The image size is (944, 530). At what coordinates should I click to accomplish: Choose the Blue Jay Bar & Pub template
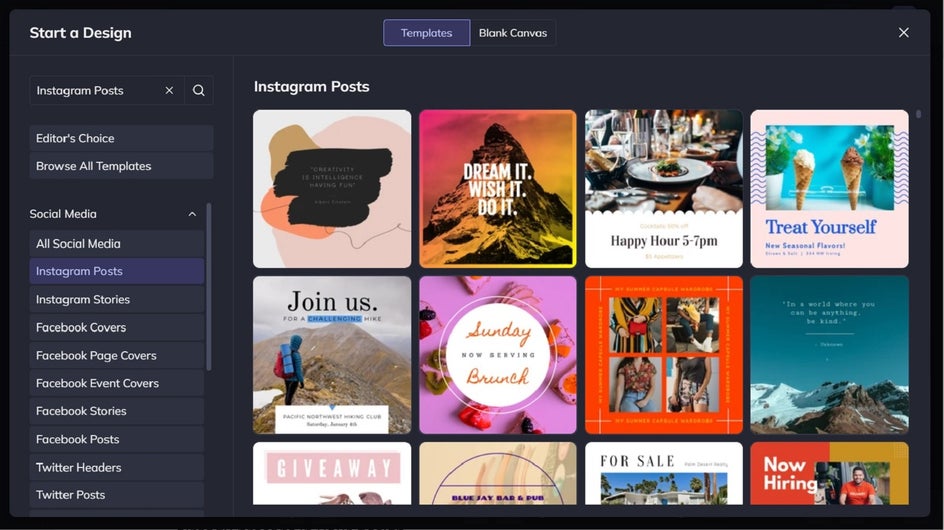(x=498, y=473)
